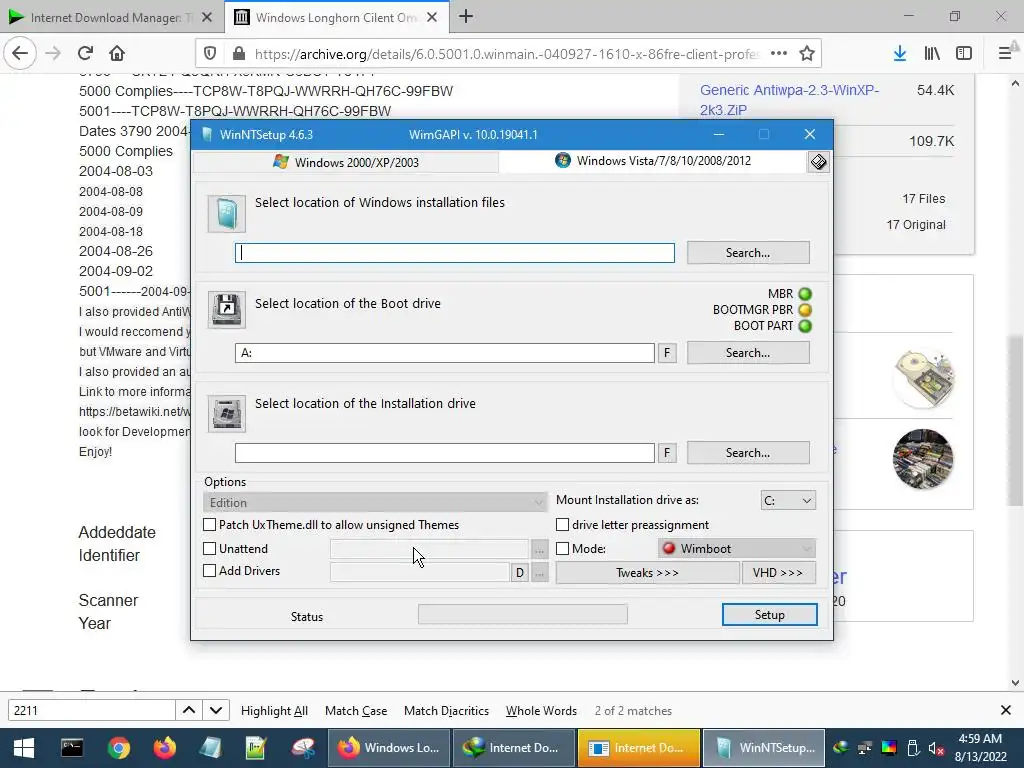Close the Windows Longhorn Client tab
The image size is (1024, 768).
click(x=432, y=18)
